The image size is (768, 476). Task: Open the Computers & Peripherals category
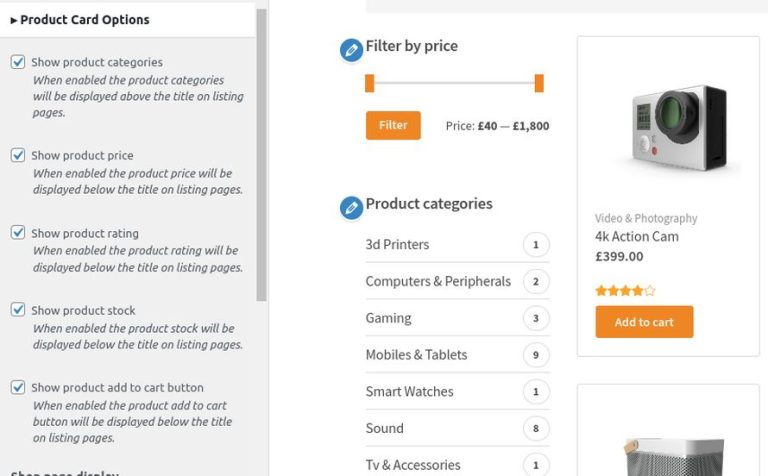(x=438, y=281)
